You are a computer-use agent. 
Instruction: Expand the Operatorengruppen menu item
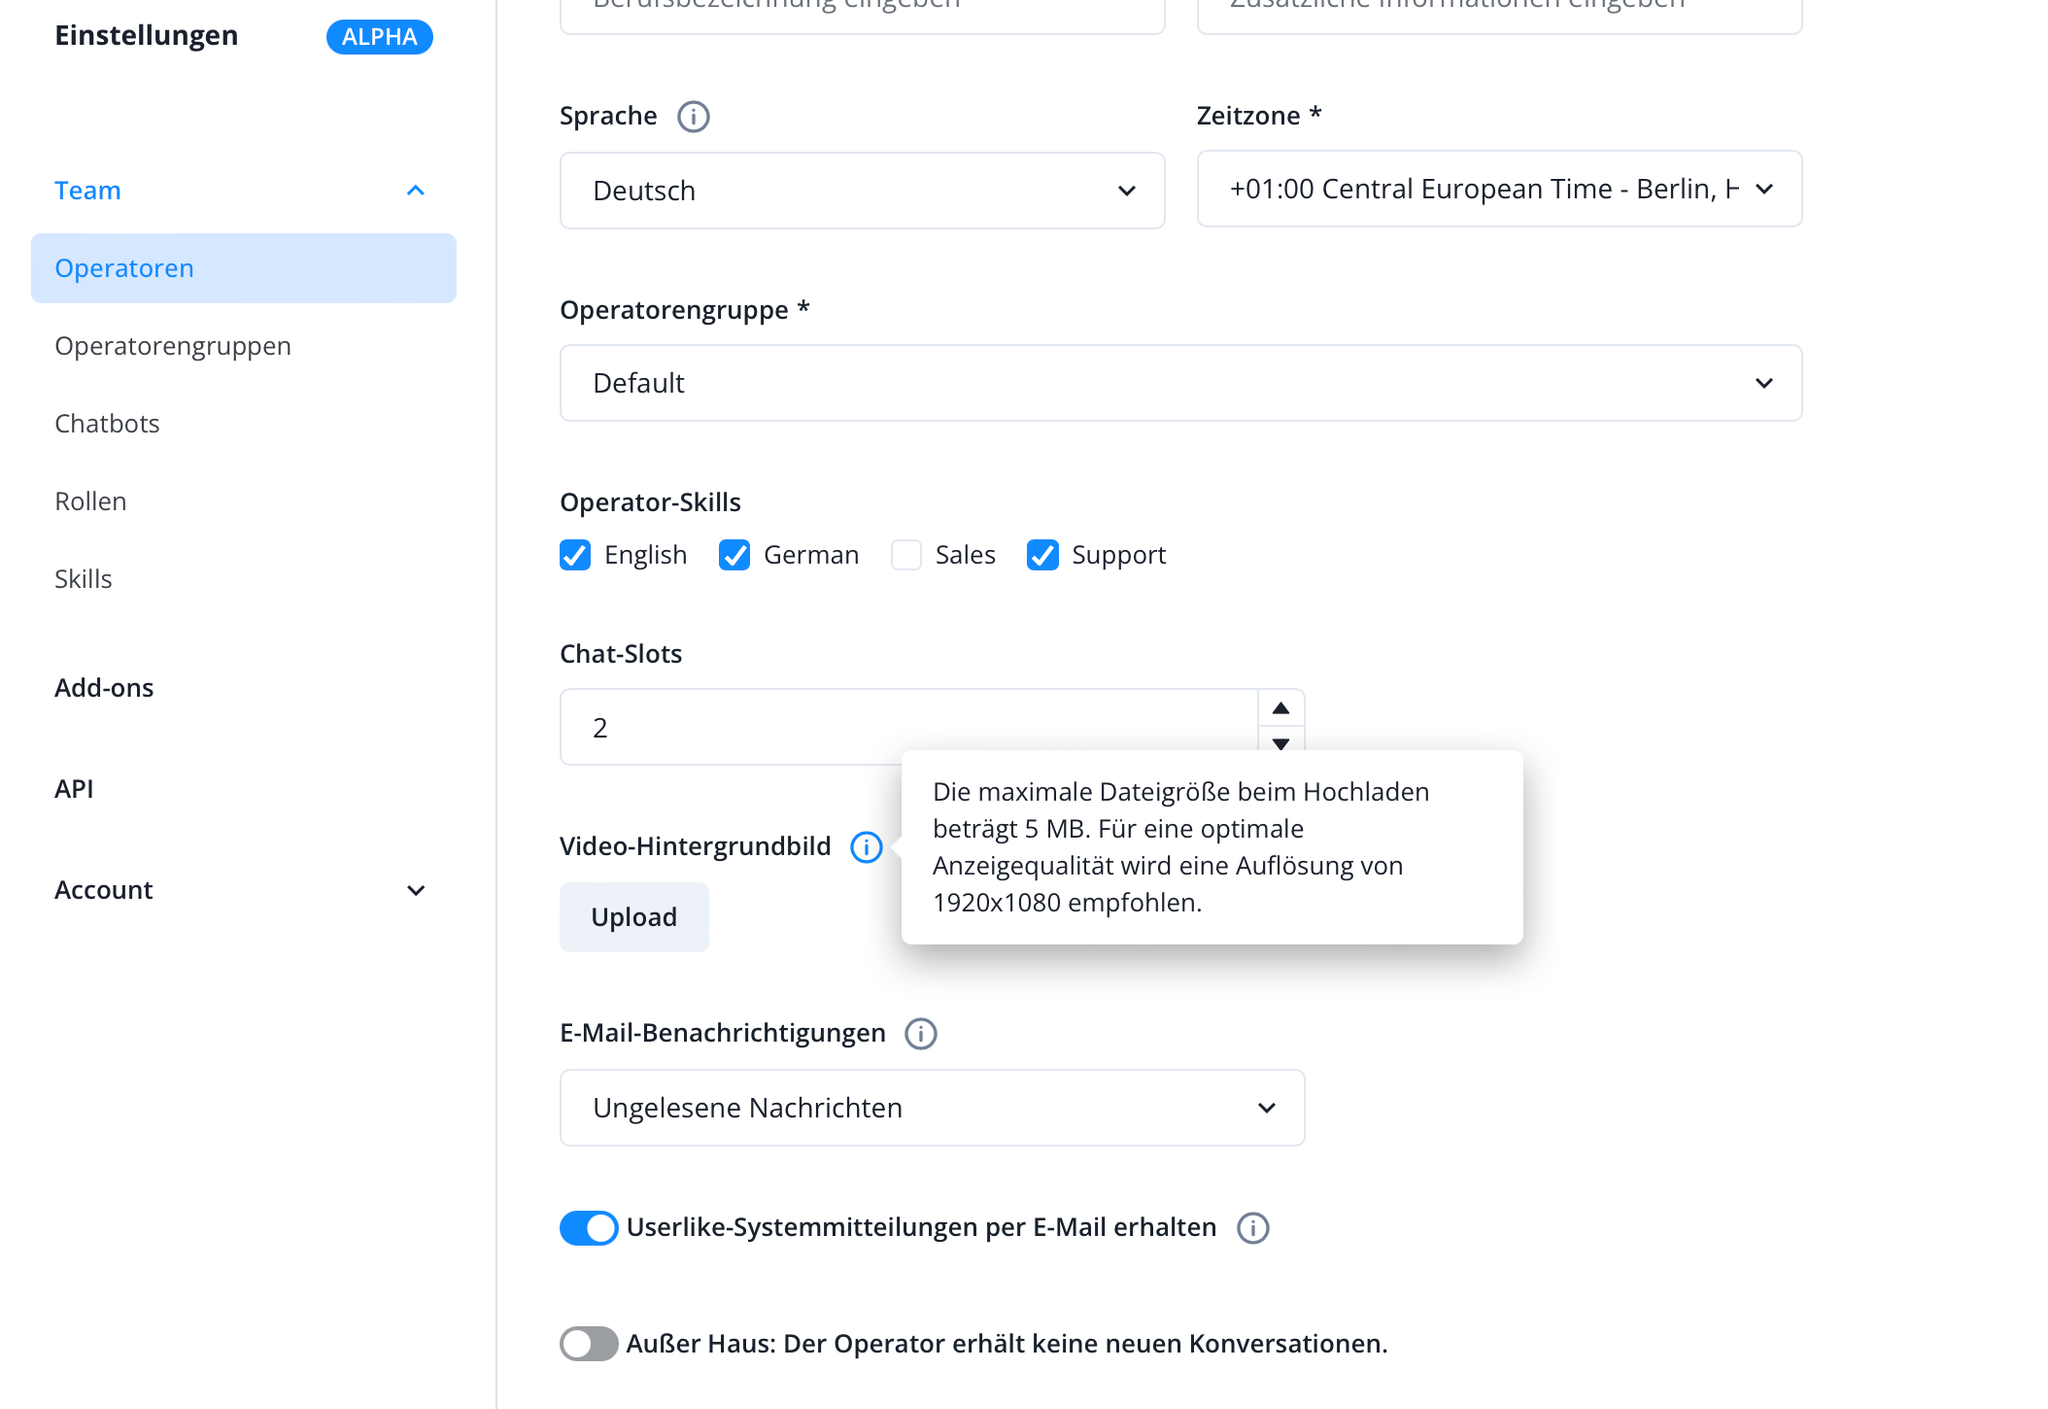tap(171, 346)
